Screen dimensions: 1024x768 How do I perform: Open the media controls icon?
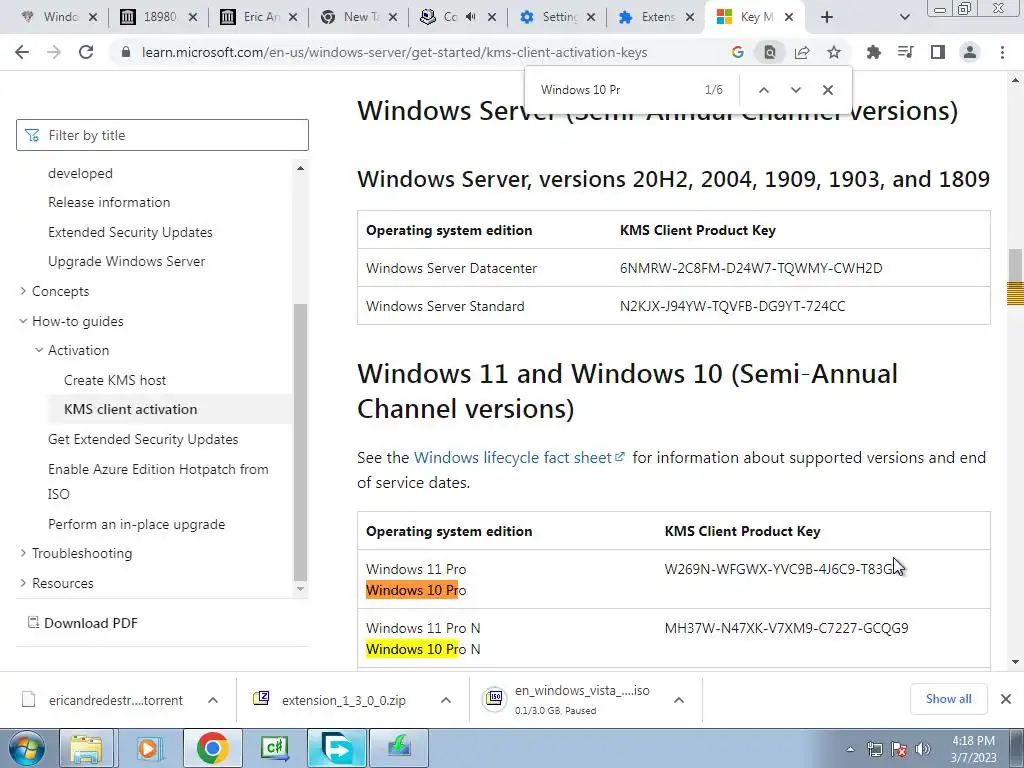coord(905,52)
